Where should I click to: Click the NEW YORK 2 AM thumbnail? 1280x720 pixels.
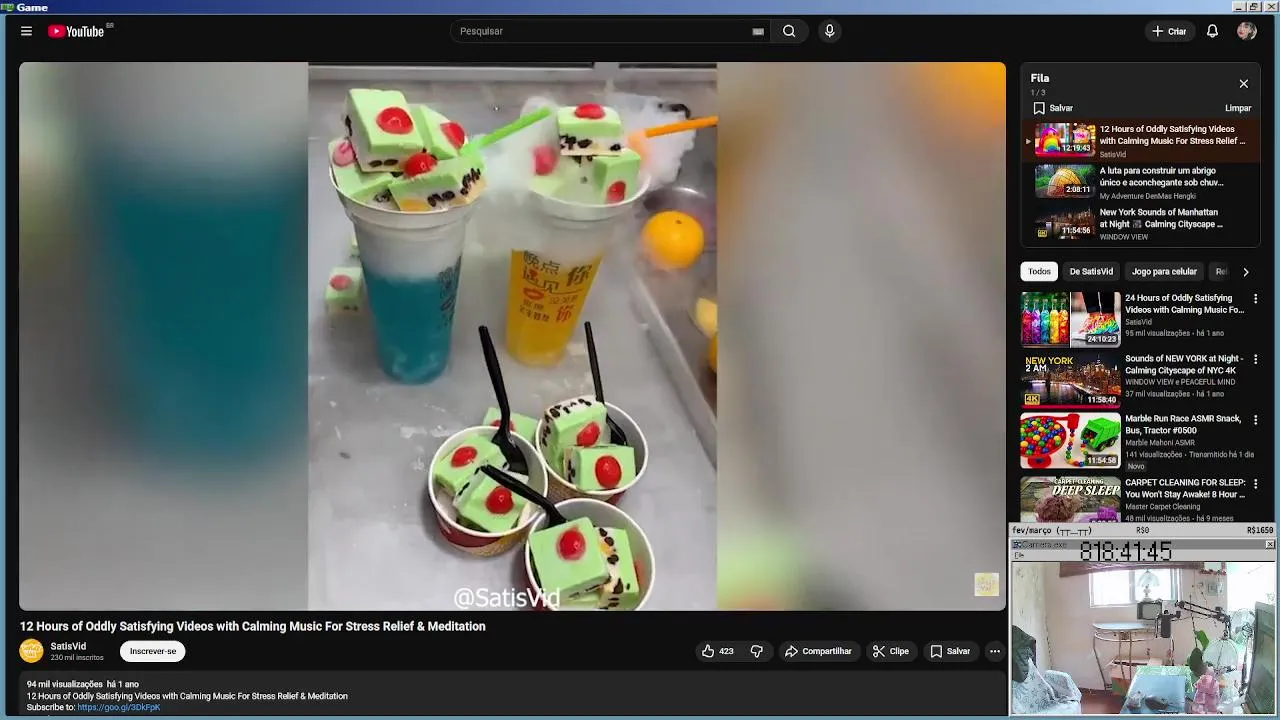point(1070,379)
